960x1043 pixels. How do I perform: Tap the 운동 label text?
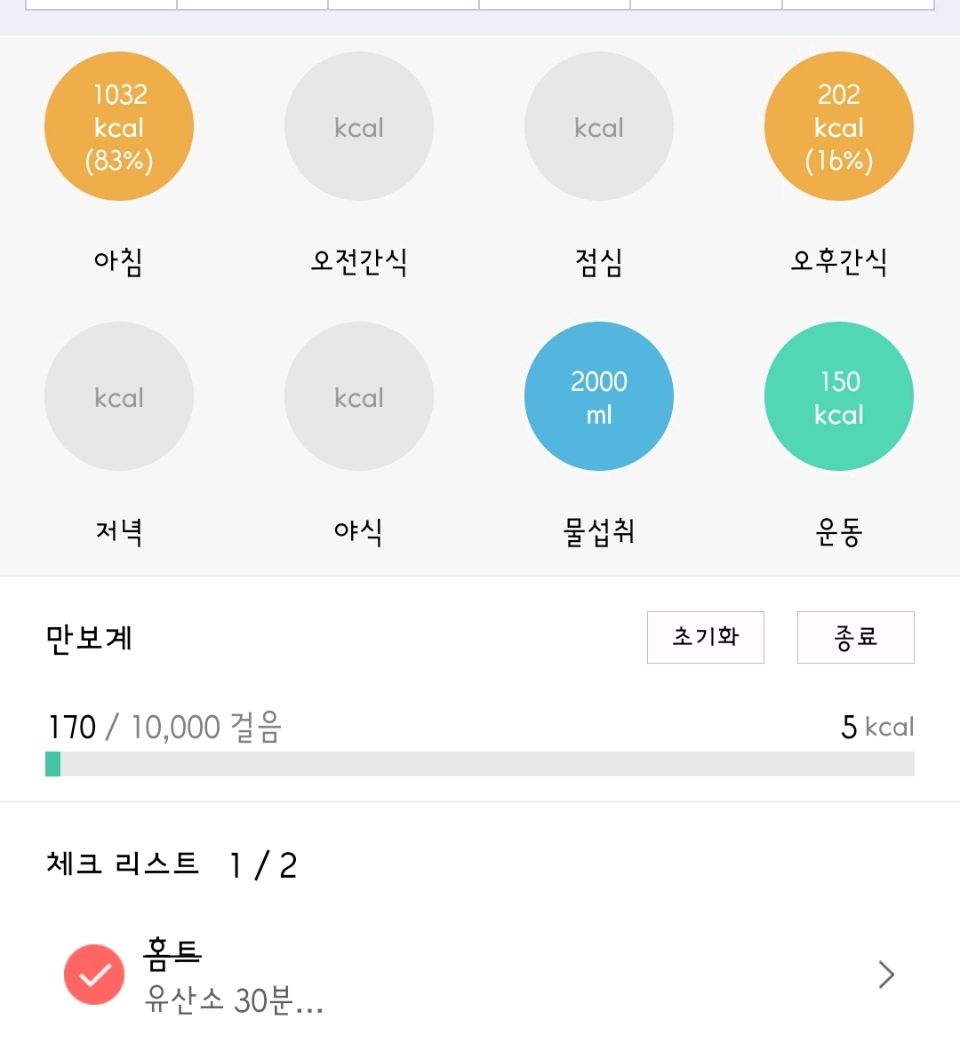tap(839, 532)
